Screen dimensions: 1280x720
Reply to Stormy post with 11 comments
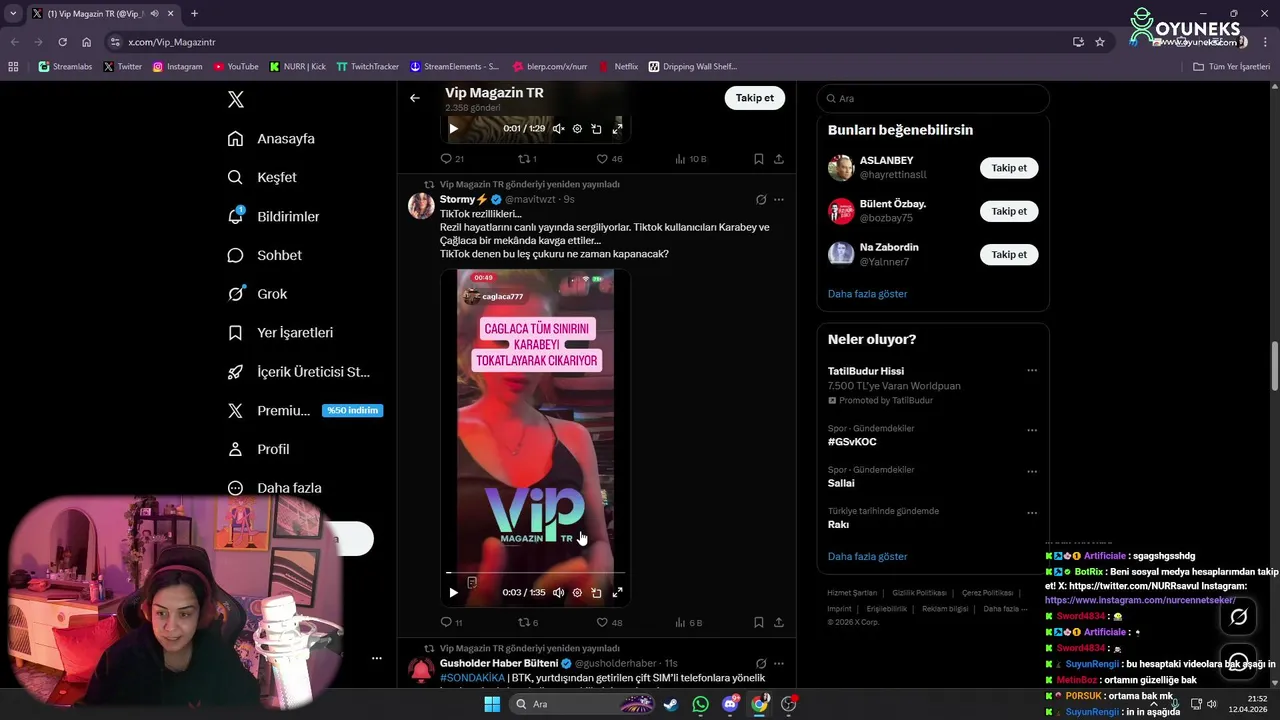pos(452,623)
